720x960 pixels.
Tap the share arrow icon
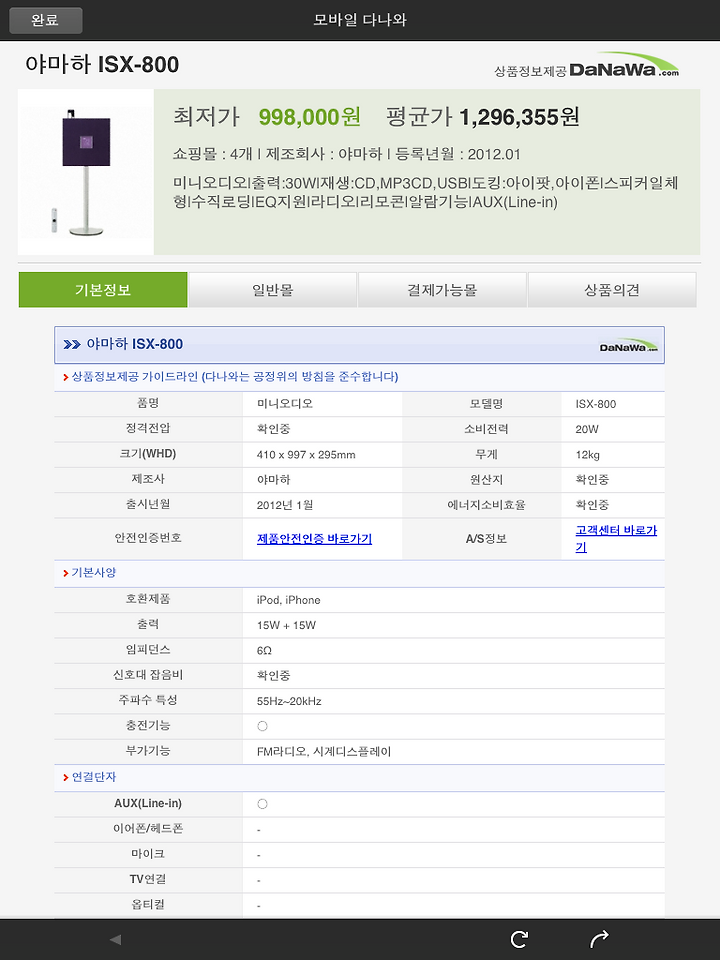599,939
